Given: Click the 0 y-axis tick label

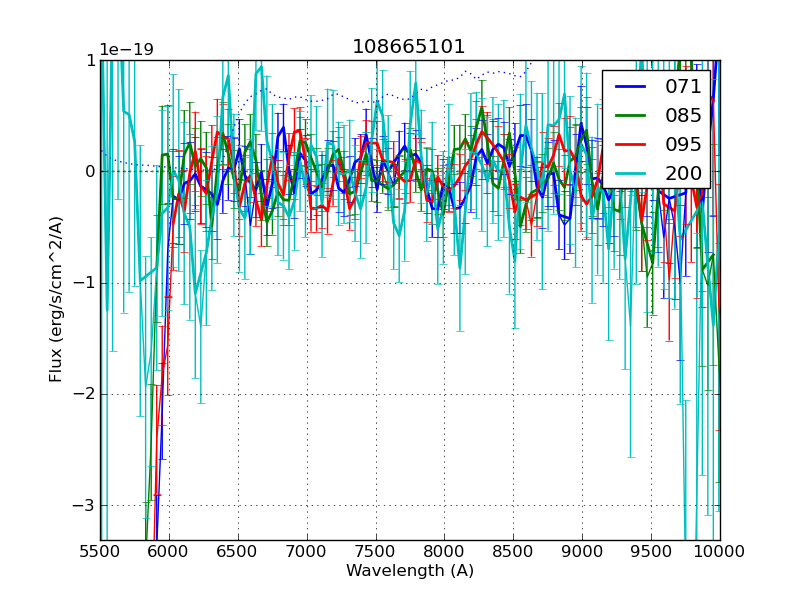Looking at the screenshot, I should 89,171.
